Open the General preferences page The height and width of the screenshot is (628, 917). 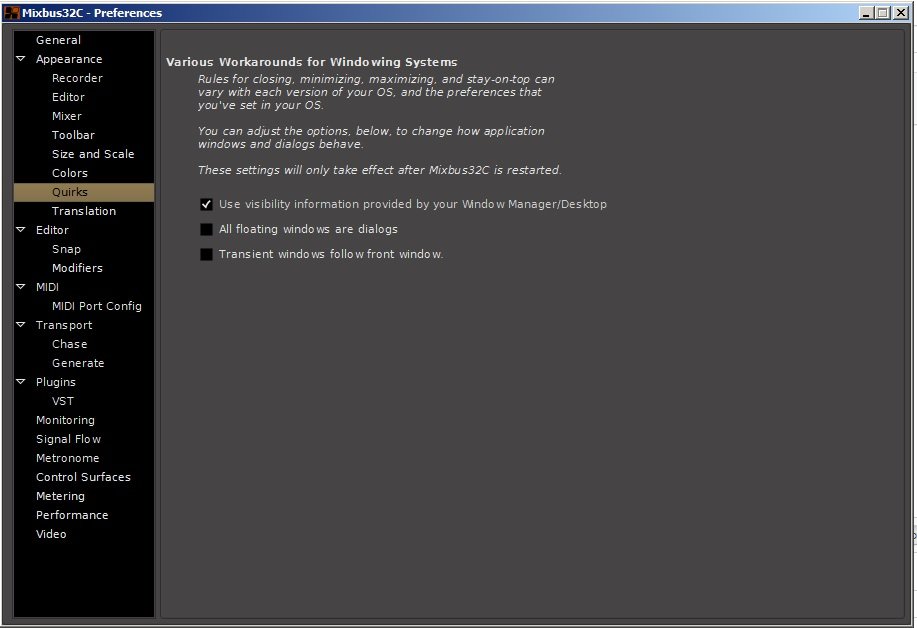pyautogui.click(x=58, y=40)
